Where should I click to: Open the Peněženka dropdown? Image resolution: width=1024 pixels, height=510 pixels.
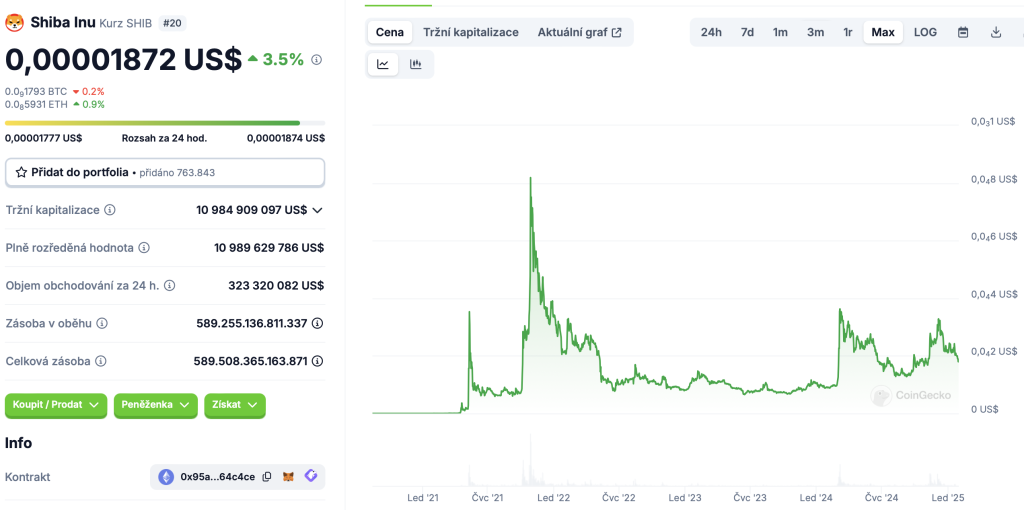[155, 405]
